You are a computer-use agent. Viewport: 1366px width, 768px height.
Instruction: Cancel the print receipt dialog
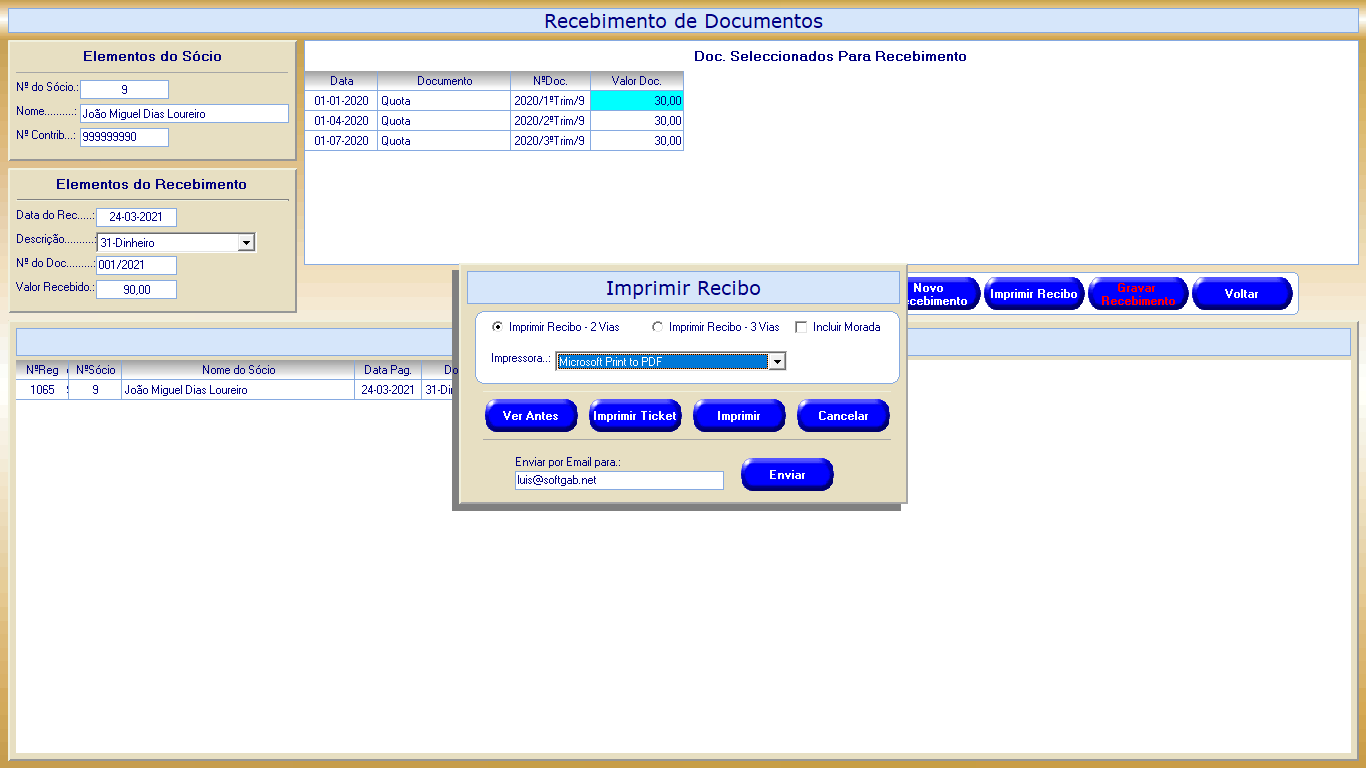coord(842,416)
